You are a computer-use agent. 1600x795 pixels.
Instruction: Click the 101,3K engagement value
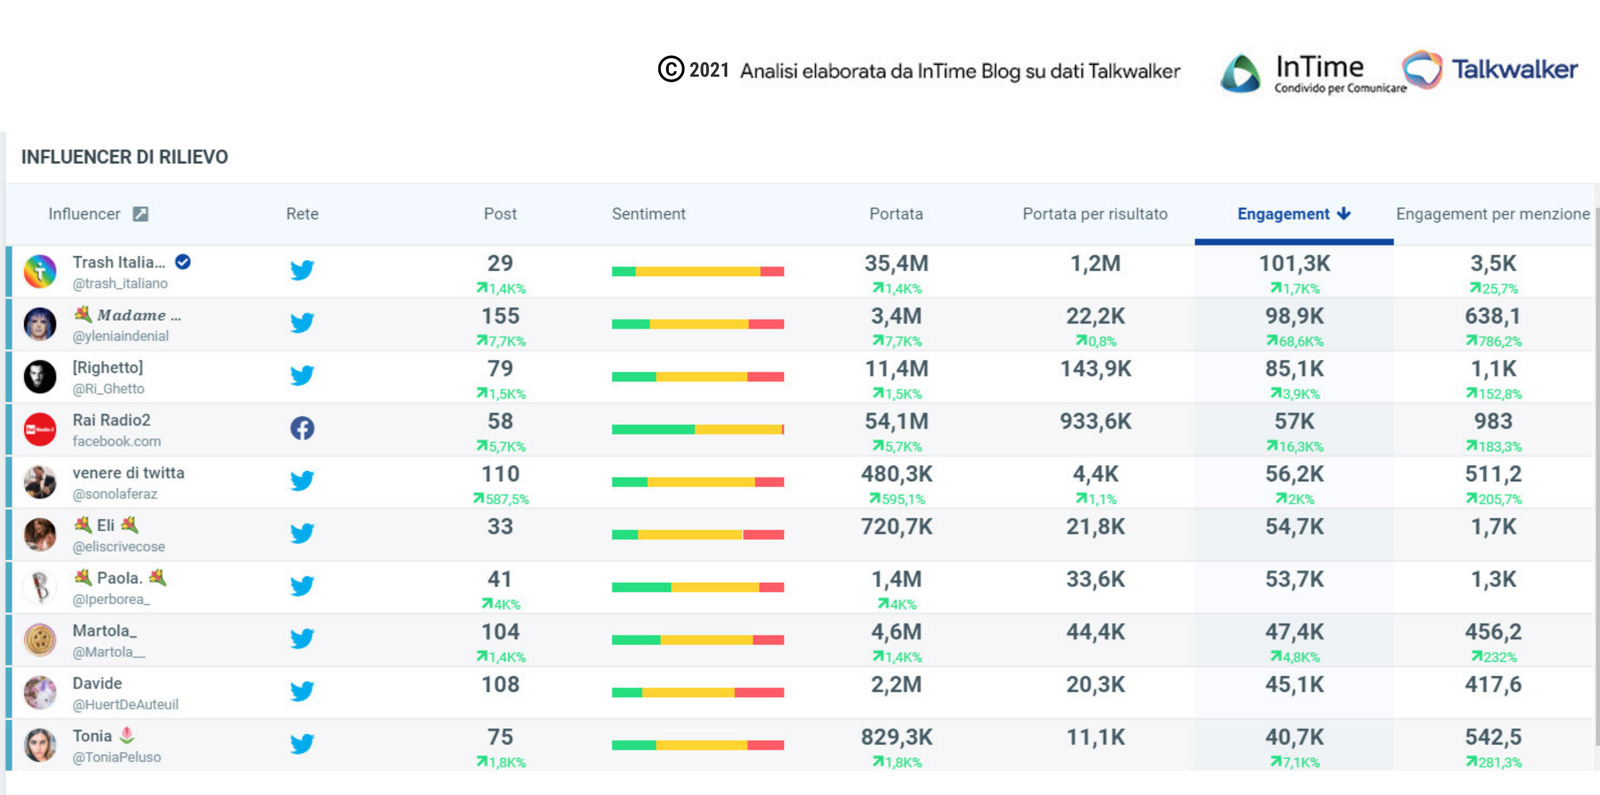[1294, 264]
